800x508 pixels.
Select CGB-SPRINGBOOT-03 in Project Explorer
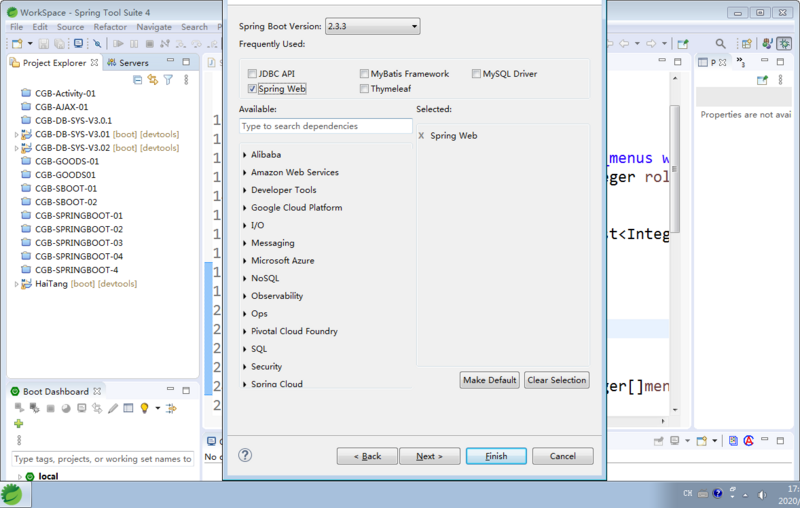click(x=79, y=243)
